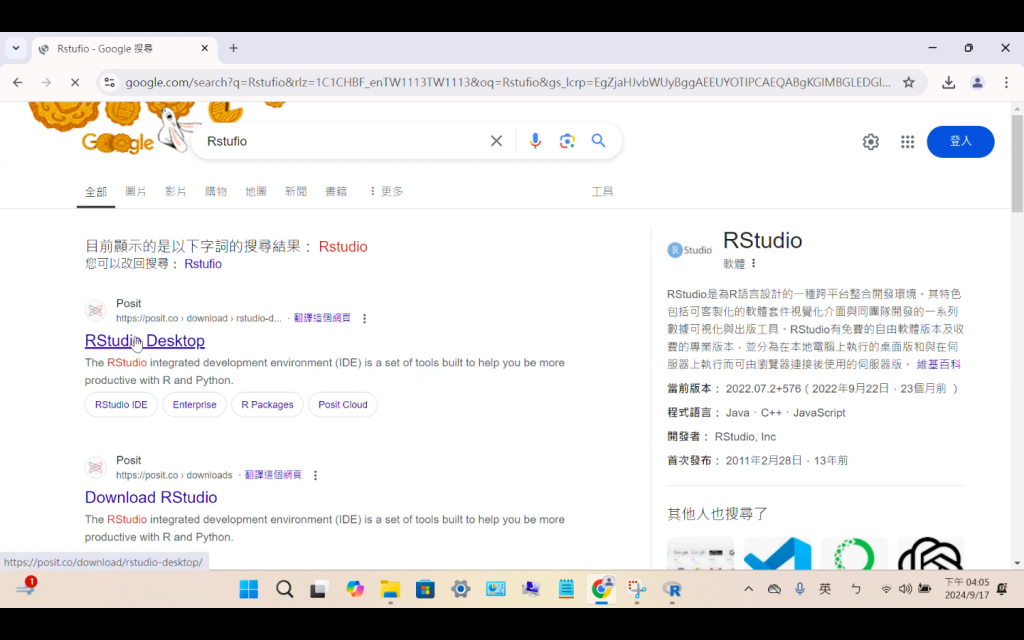Open the ChatGPT related search thumbnail
The height and width of the screenshot is (640, 1024).
pyautogui.click(x=931, y=553)
